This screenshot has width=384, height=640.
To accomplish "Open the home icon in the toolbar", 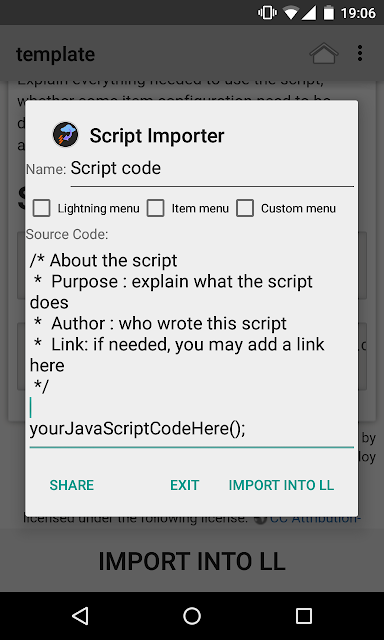I will (324, 53).
